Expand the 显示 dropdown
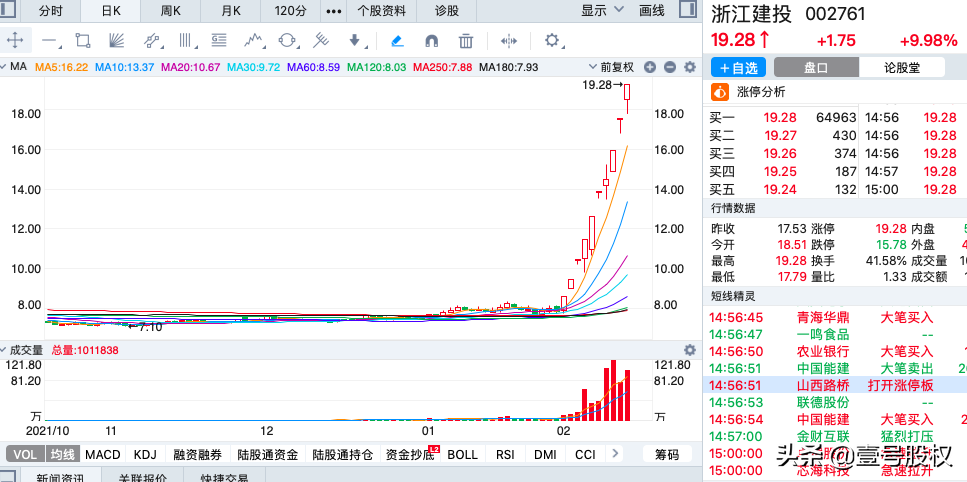967x482 pixels. (x=603, y=10)
